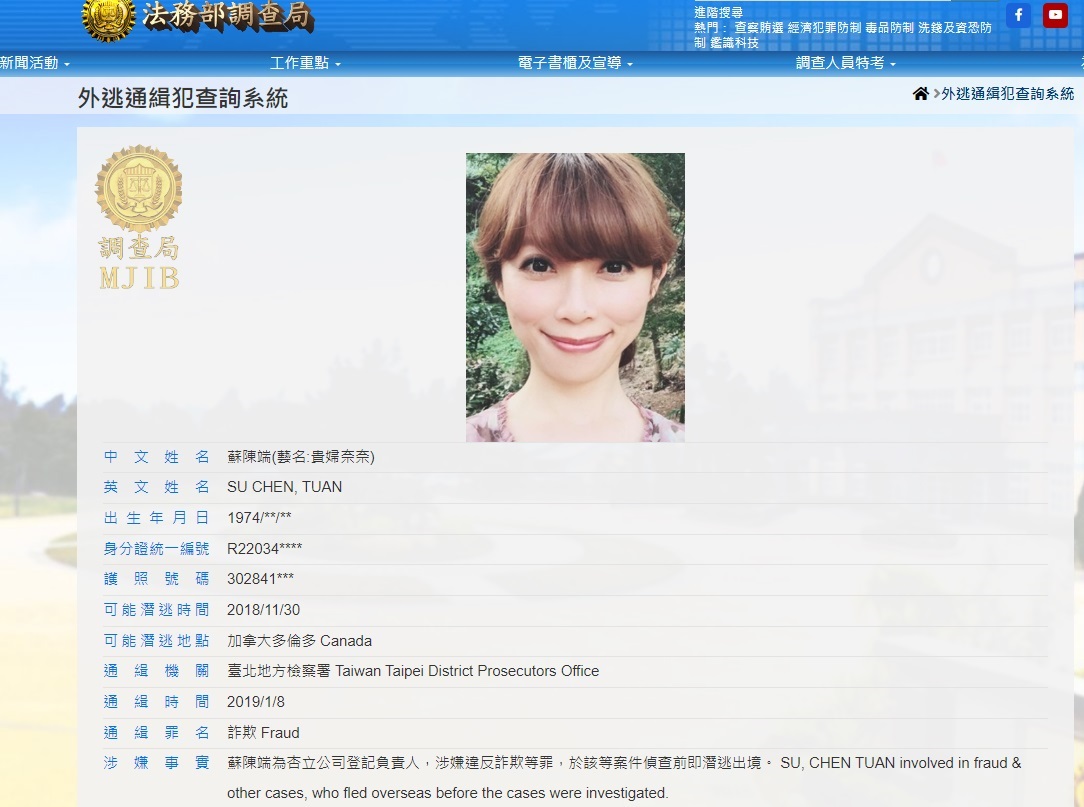Image resolution: width=1084 pixels, height=807 pixels.
Task: Click the escape date 2018/11/30
Action: (x=263, y=610)
